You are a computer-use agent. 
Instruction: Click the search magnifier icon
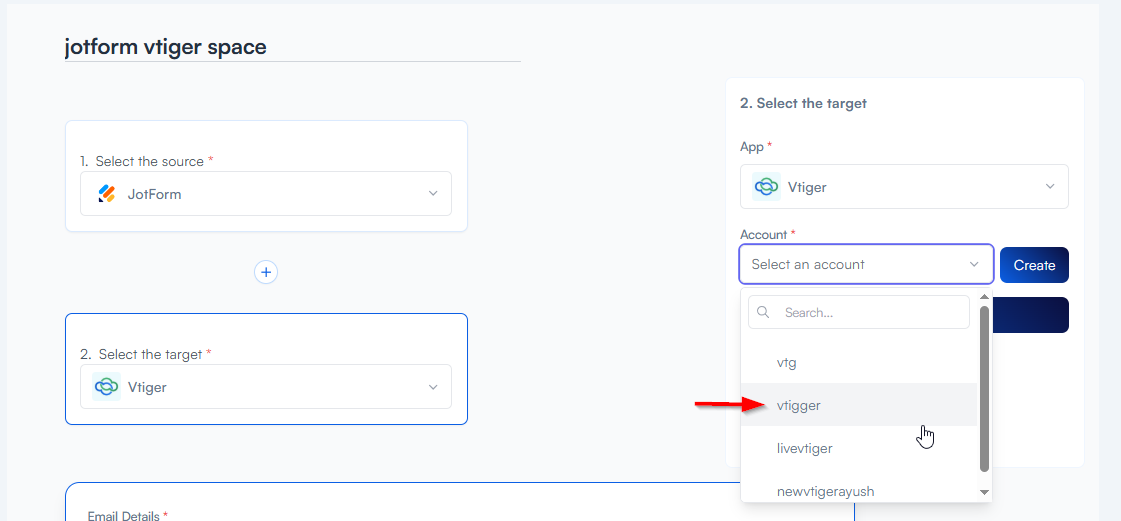764,313
